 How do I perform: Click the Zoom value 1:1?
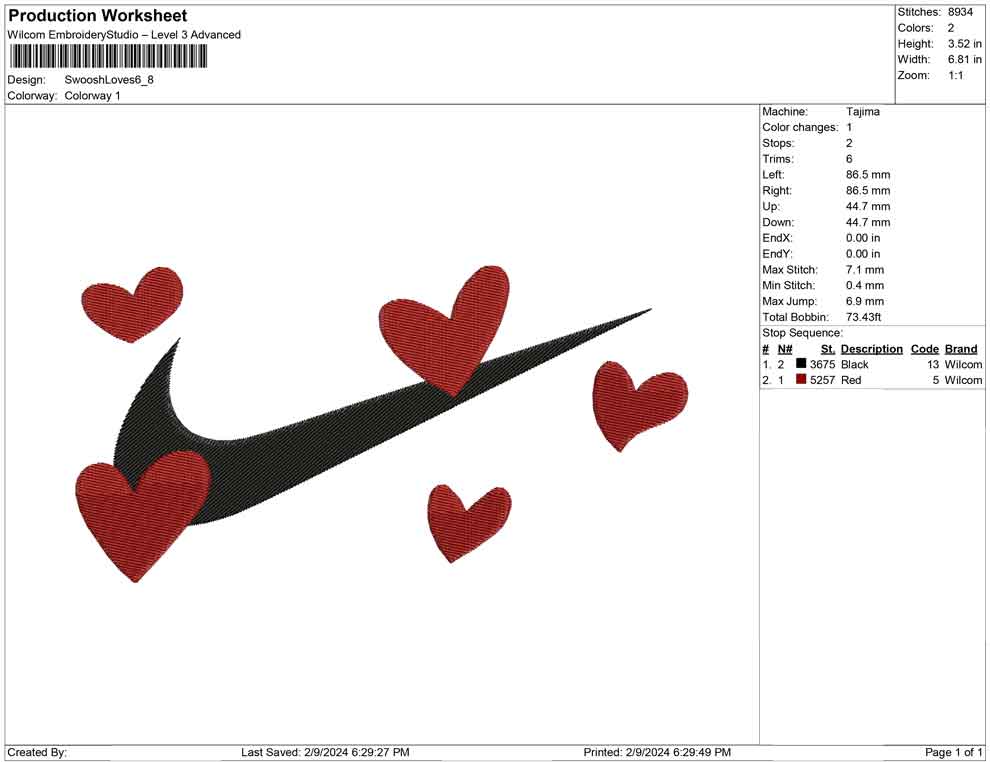956,75
